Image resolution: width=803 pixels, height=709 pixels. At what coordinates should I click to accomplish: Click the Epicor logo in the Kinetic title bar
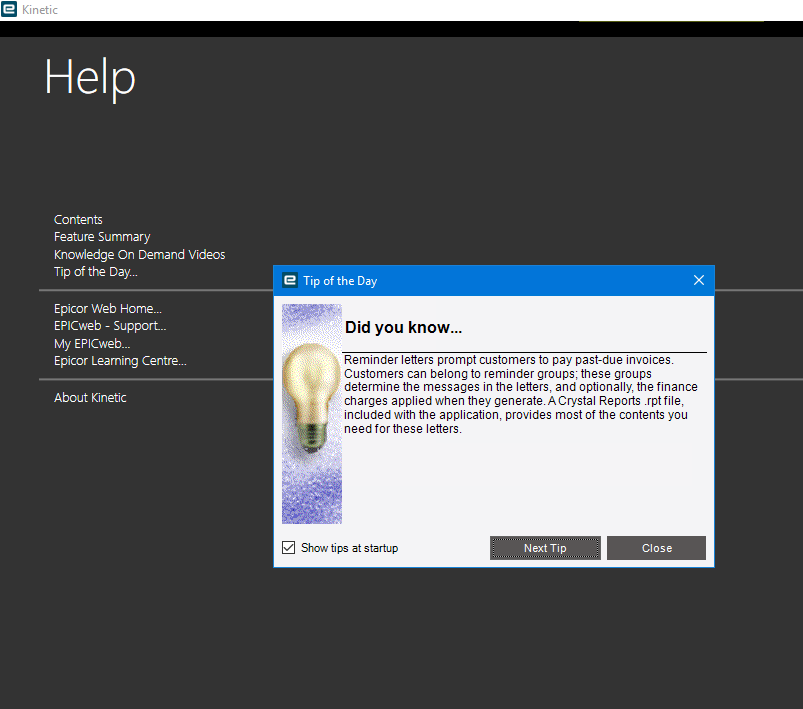pos(11,9)
